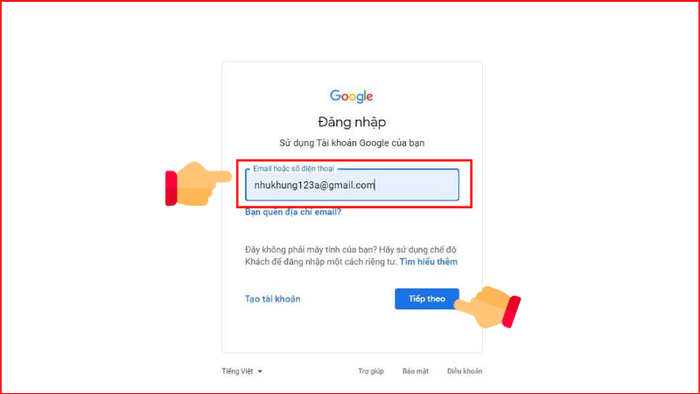Click the Đăng nhập heading
Image resolution: width=700 pixels, height=394 pixels.
coord(352,122)
